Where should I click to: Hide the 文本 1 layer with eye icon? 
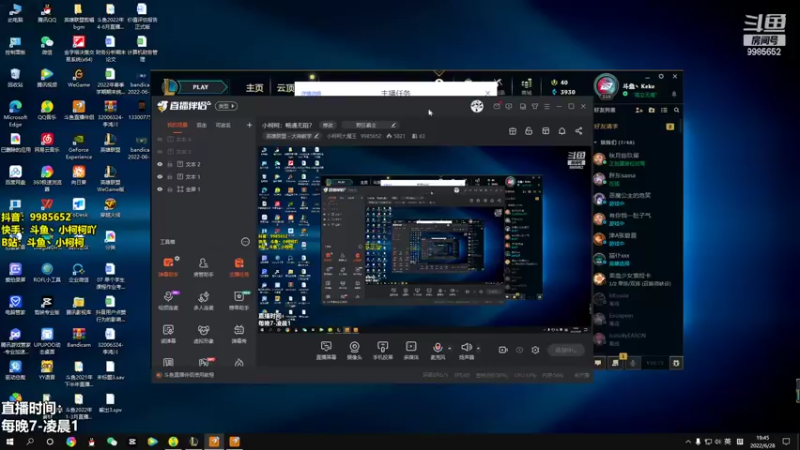[x=160, y=177]
